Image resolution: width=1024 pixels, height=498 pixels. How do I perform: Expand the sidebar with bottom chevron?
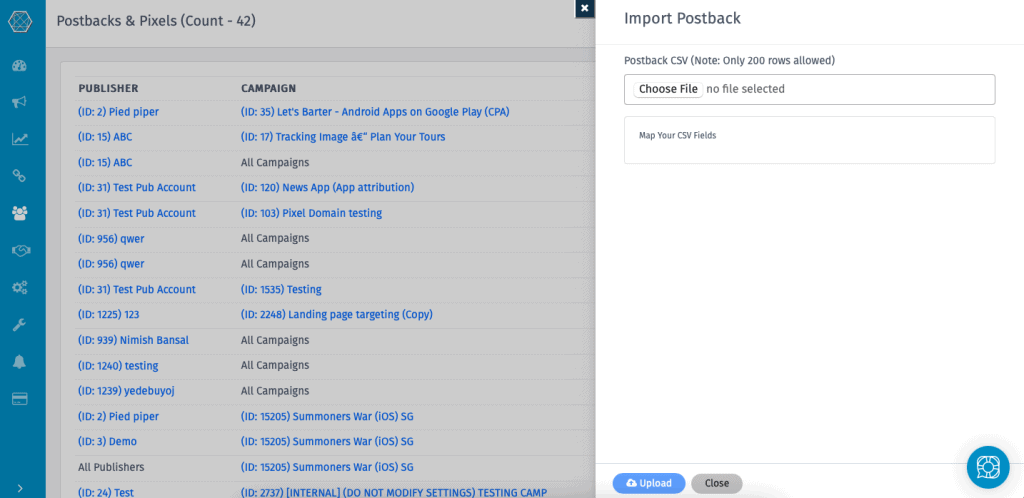point(20,488)
